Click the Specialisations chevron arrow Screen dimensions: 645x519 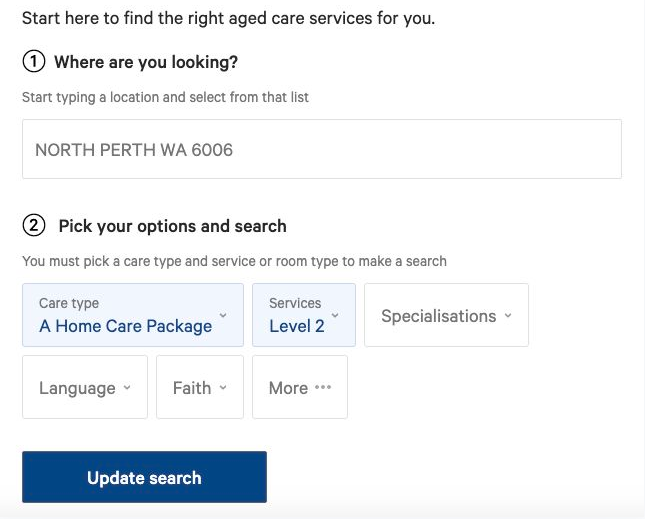pos(508,315)
